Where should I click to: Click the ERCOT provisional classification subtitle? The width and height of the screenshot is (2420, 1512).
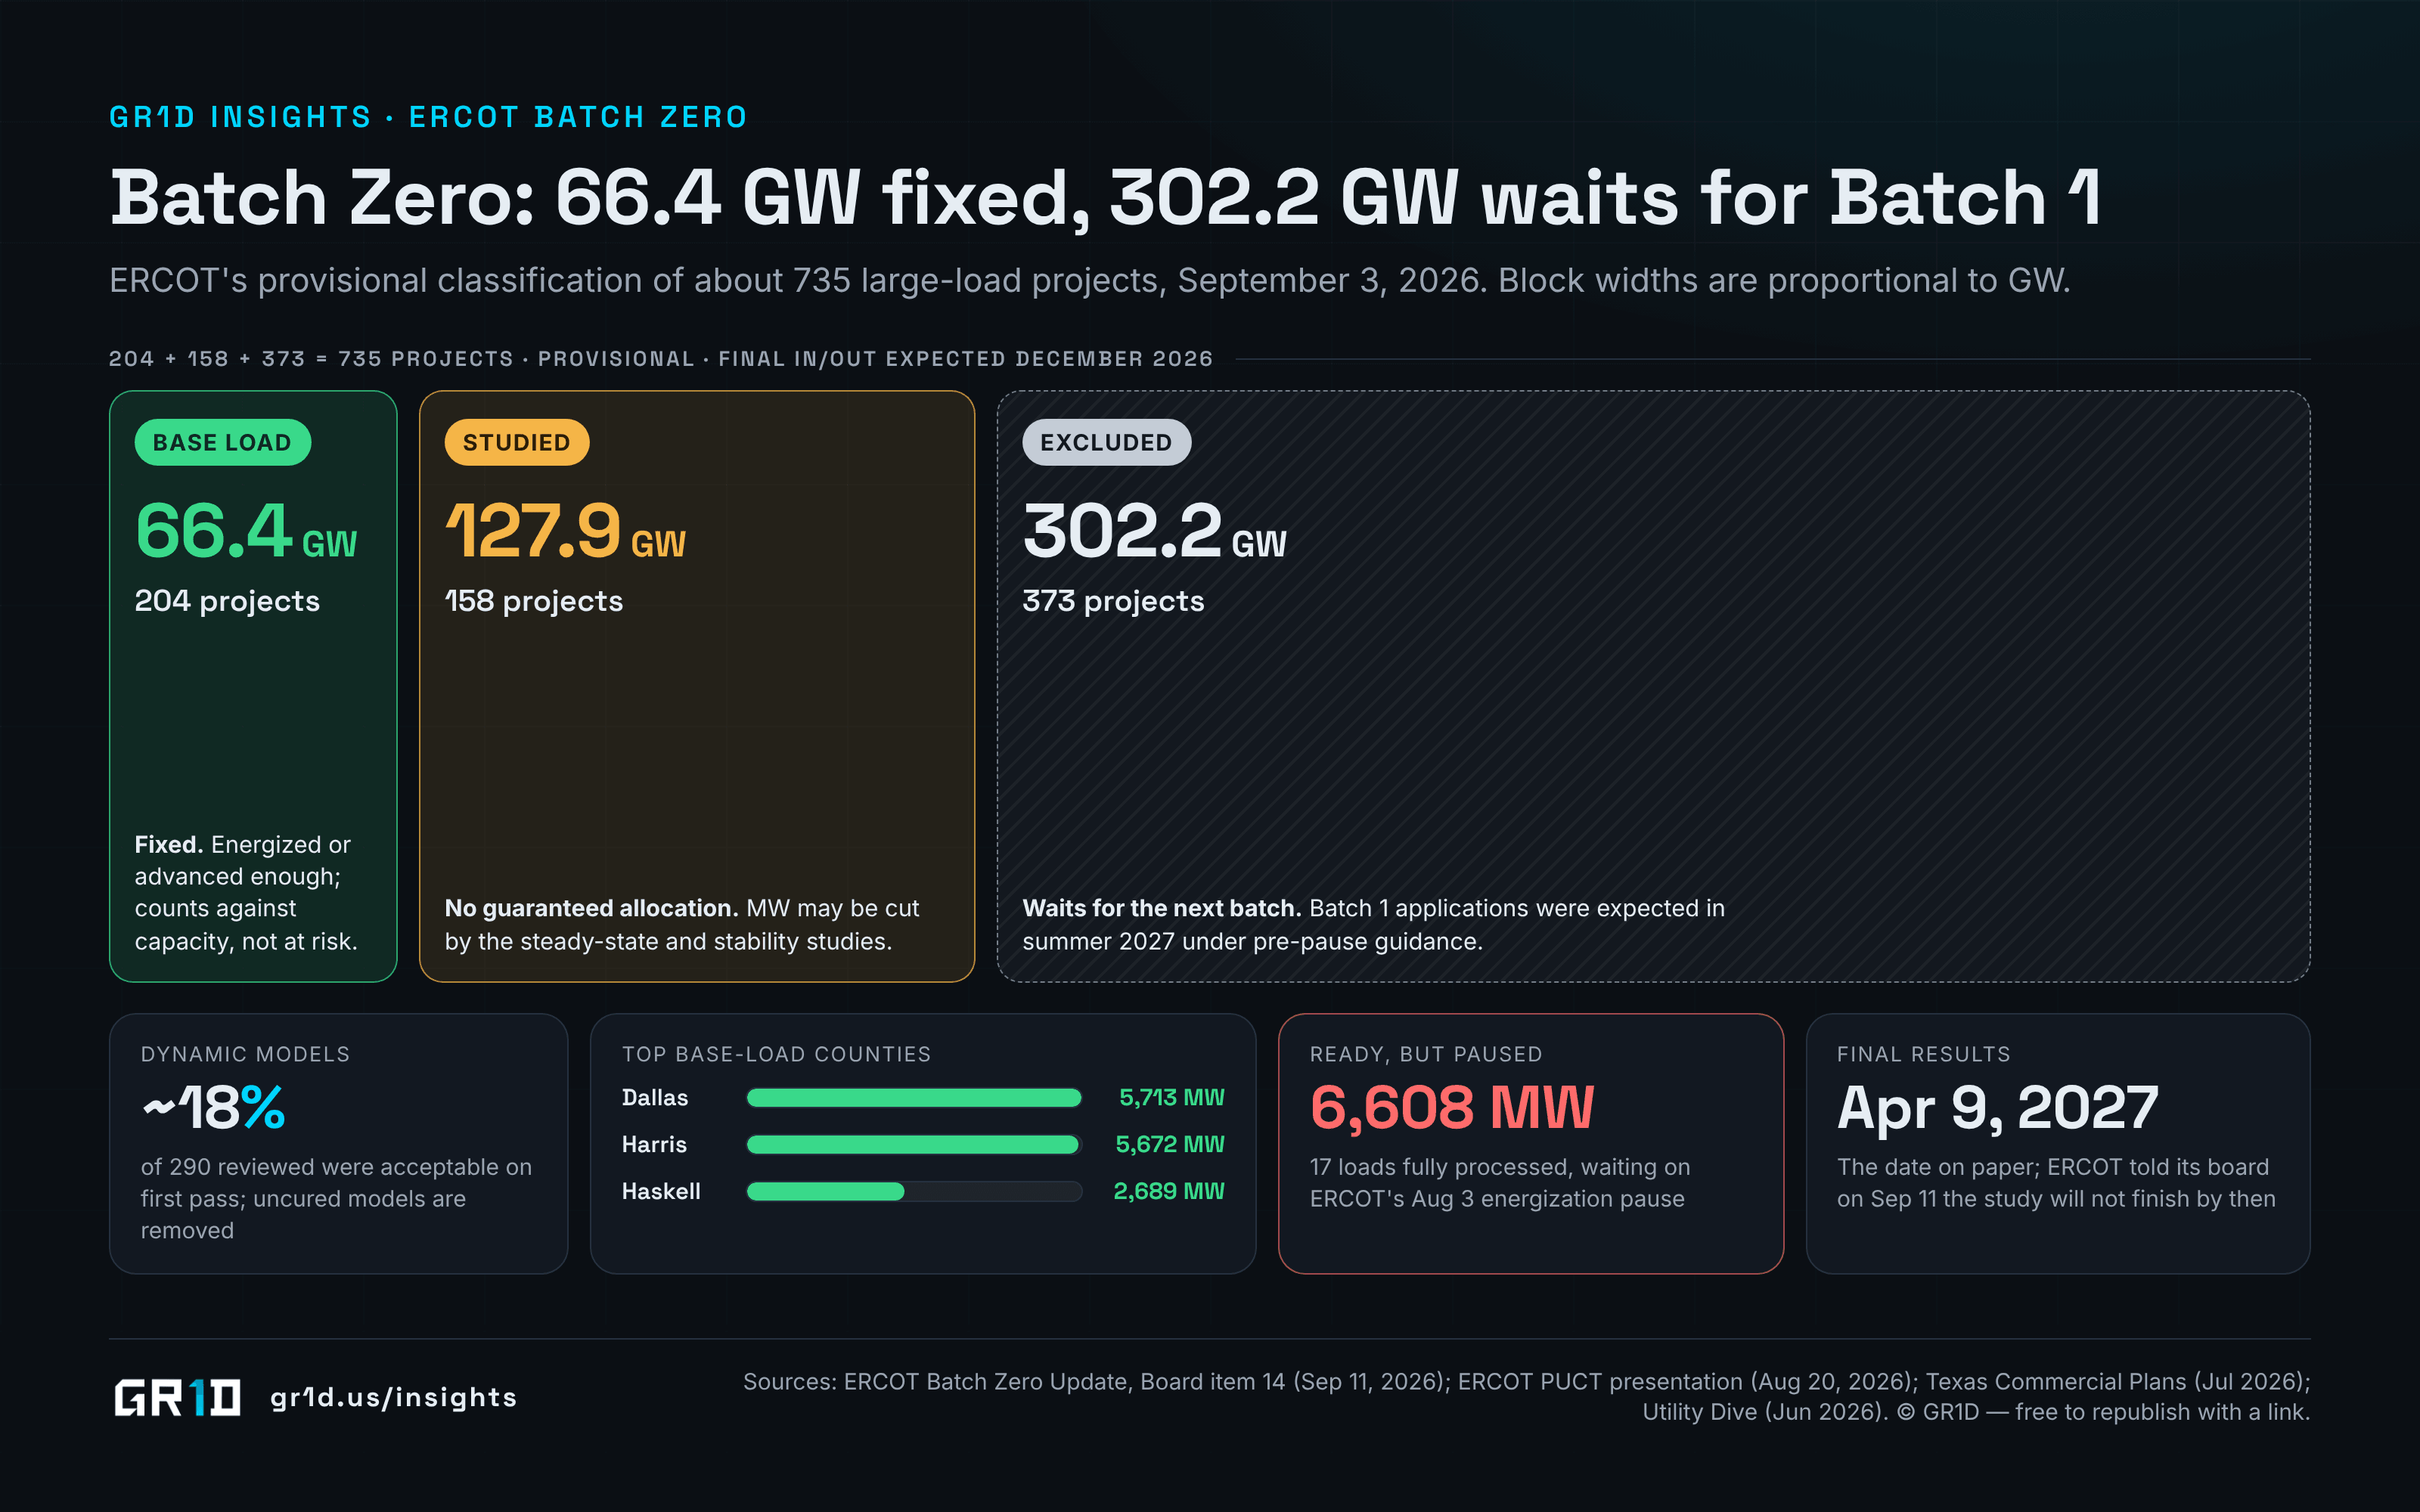tap(1089, 281)
